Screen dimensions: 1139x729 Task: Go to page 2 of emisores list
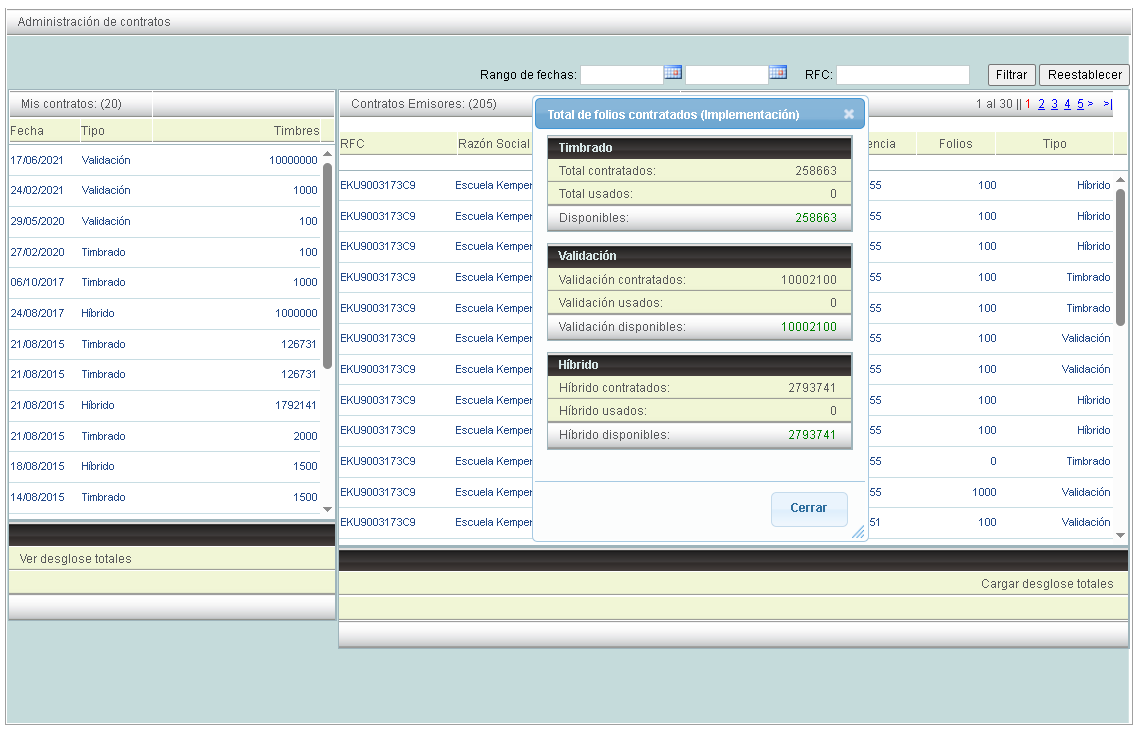(x=1041, y=104)
